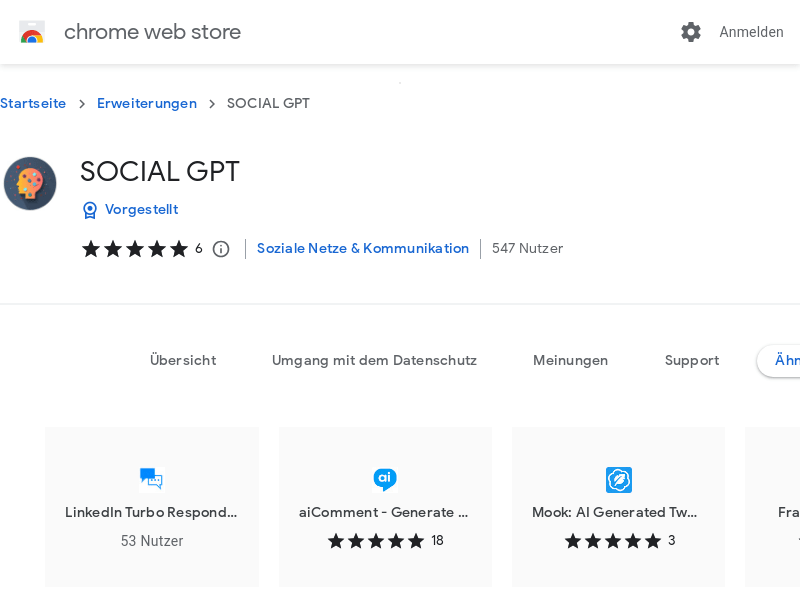Click the SOCIAL GPT breadcrumb text
The width and height of the screenshot is (800, 600).
pyautogui.click(x=268, y=103)
